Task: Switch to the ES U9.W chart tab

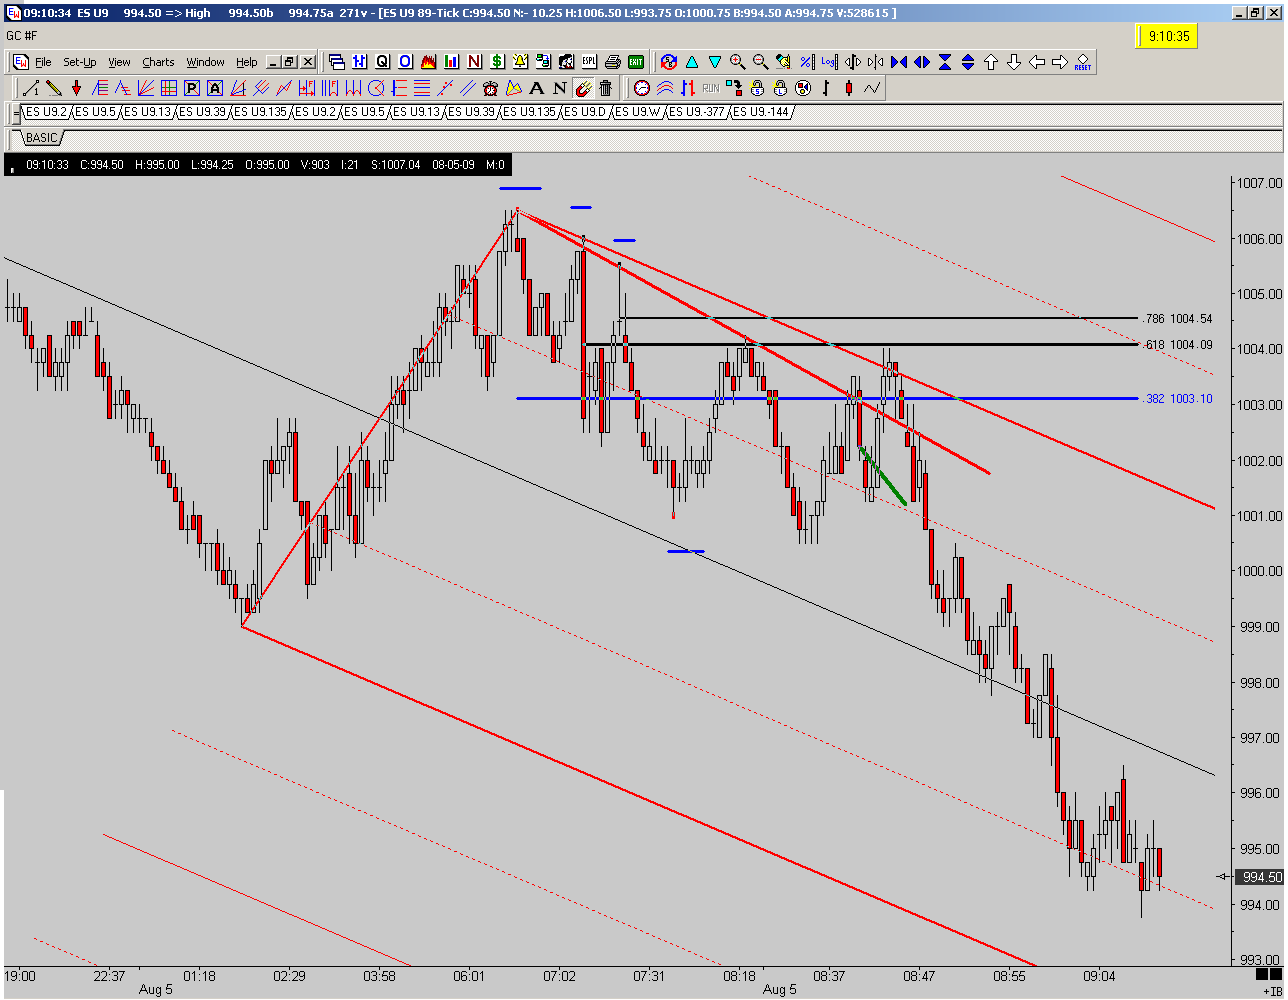Action: (640, 112)
